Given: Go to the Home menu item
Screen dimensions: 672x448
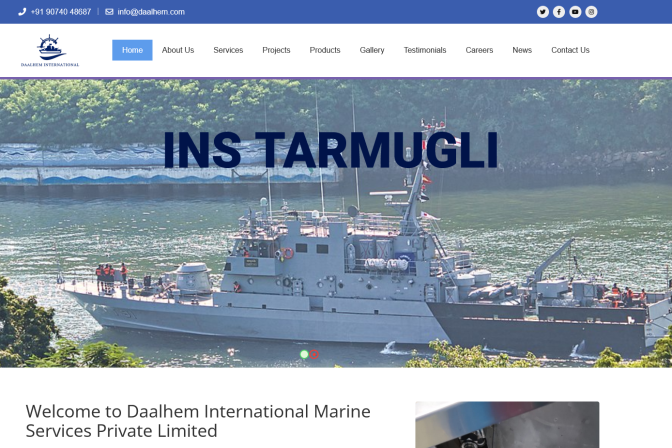Looking at the screenshot, I should click(132, 50).
